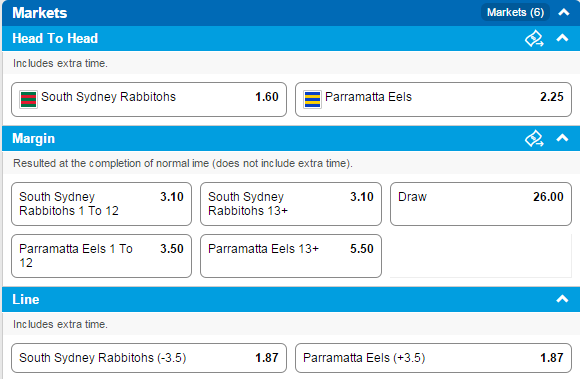Click the Margin section multi-bet ticket icon
This screenshot has height=379, width=580.
[x=534, y=138]
